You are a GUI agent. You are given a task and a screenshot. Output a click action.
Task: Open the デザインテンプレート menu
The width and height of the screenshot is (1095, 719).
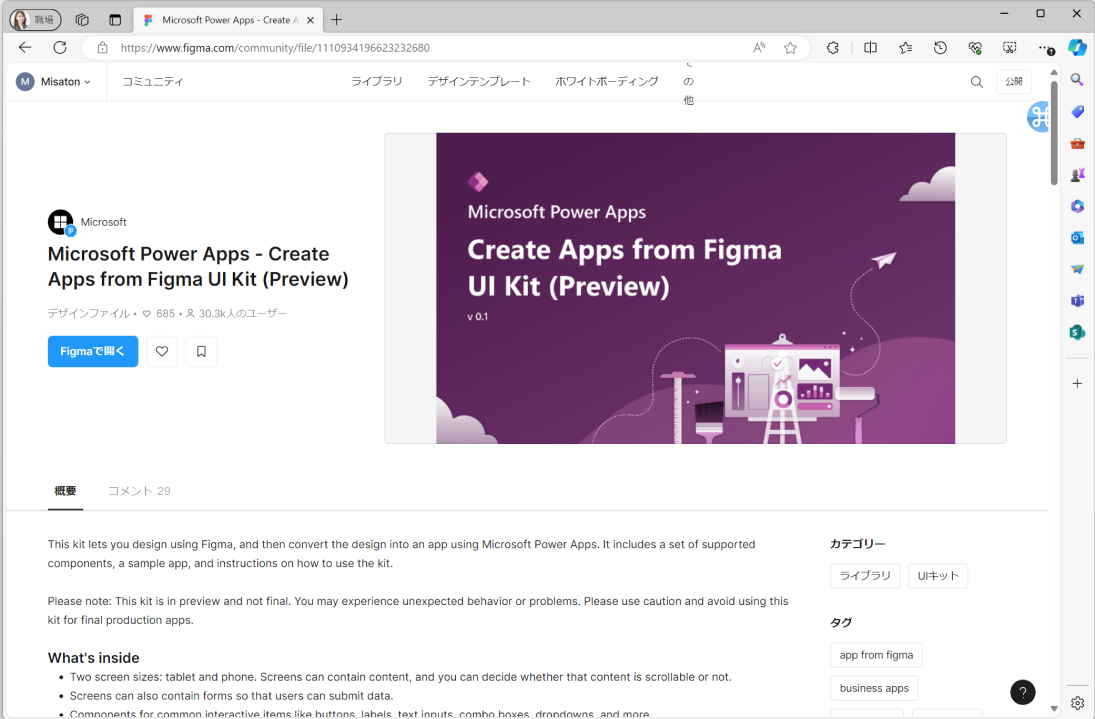[479, 82]
